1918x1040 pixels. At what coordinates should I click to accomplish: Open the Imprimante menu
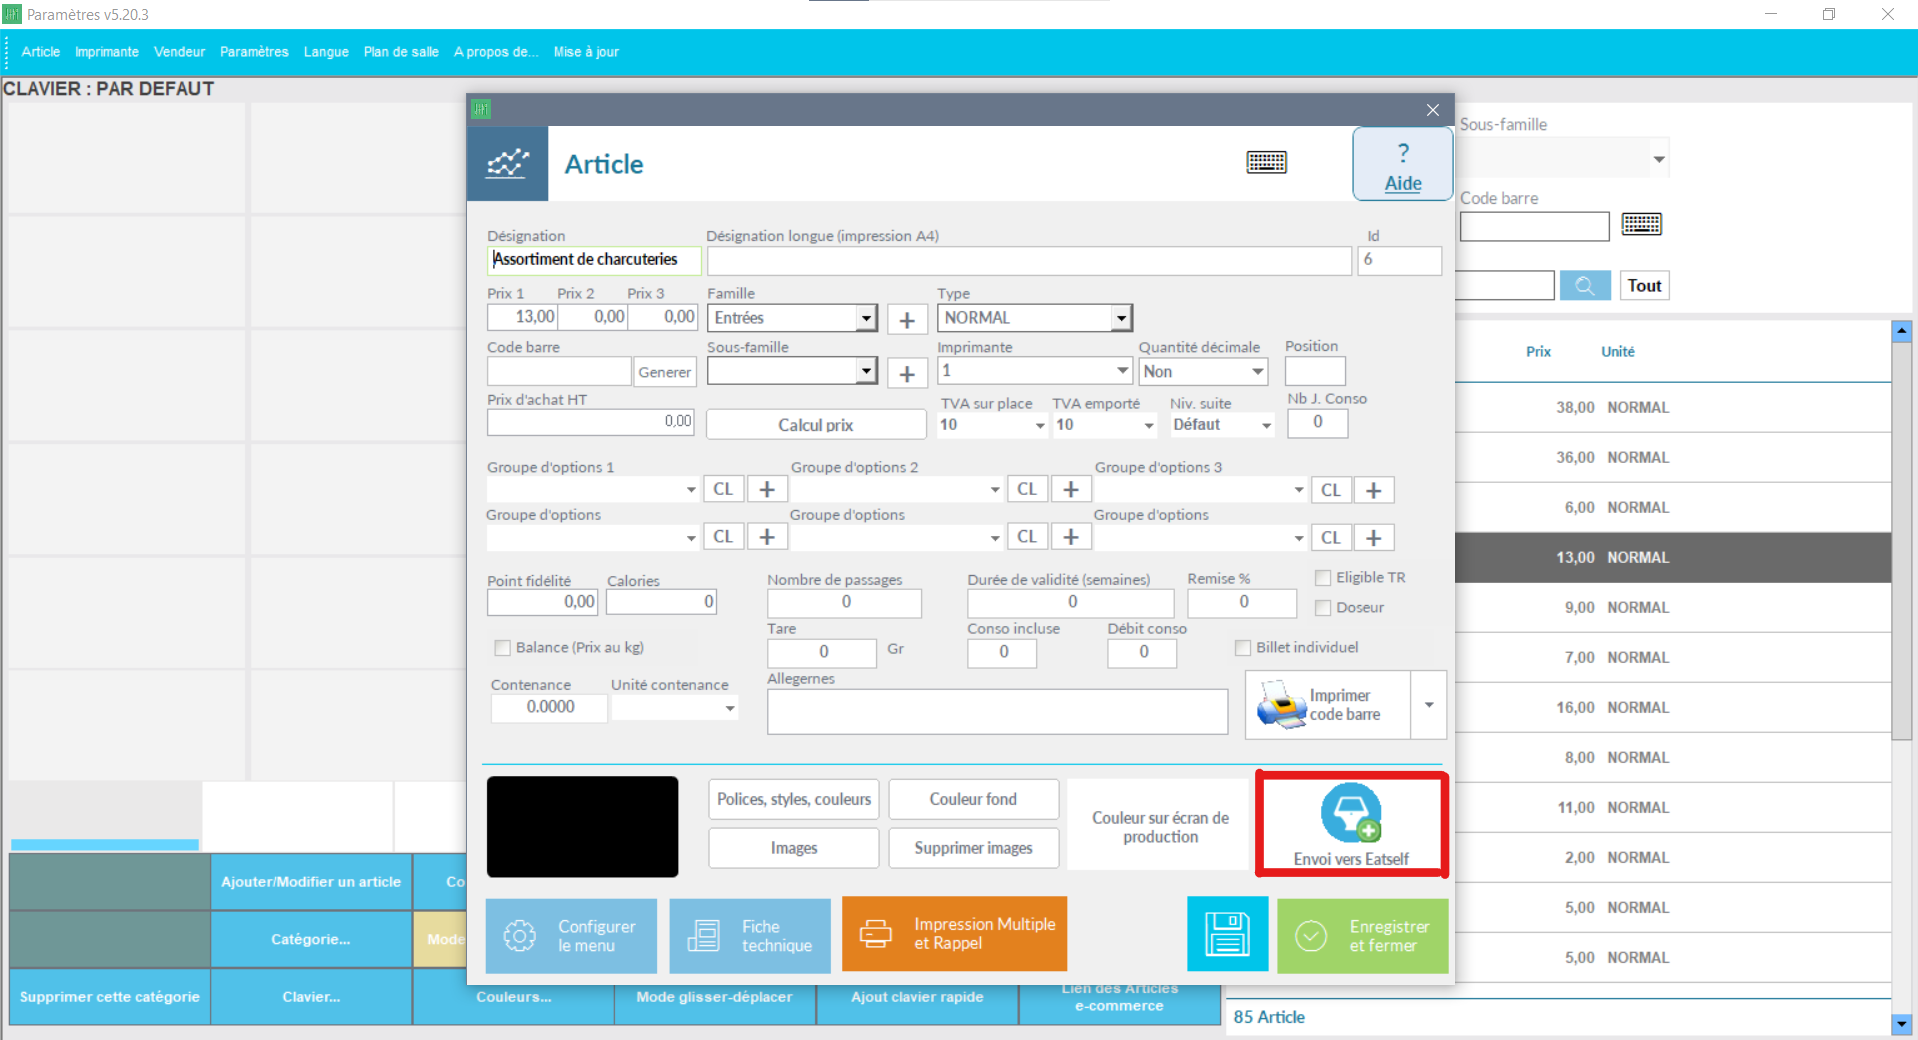coord(107,52)
